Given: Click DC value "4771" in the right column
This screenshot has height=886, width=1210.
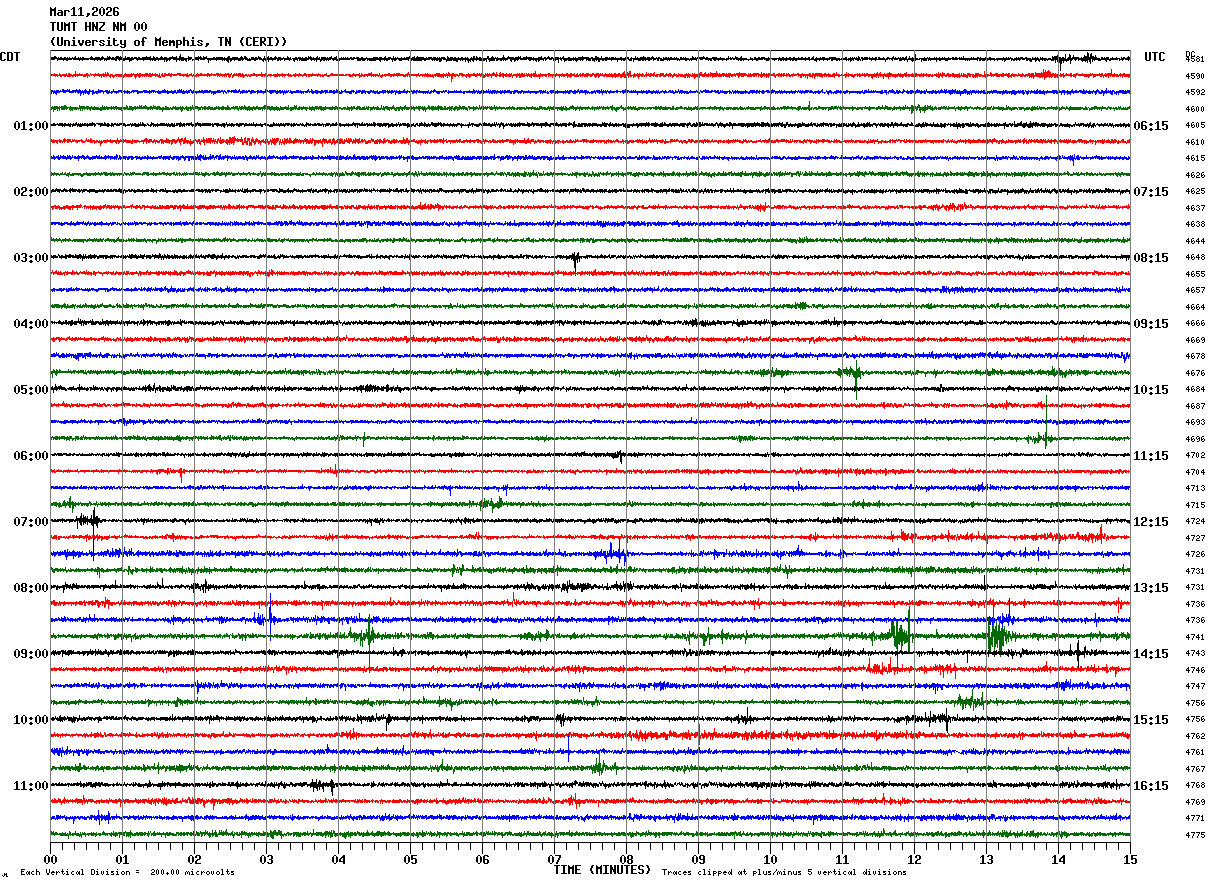Looking at the screenshot, I should click(x=1194, y=819).
